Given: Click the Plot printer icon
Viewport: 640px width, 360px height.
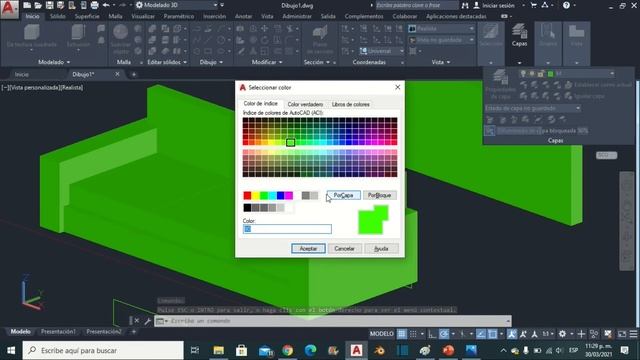Looking at the screenshot, I should 94,5.
